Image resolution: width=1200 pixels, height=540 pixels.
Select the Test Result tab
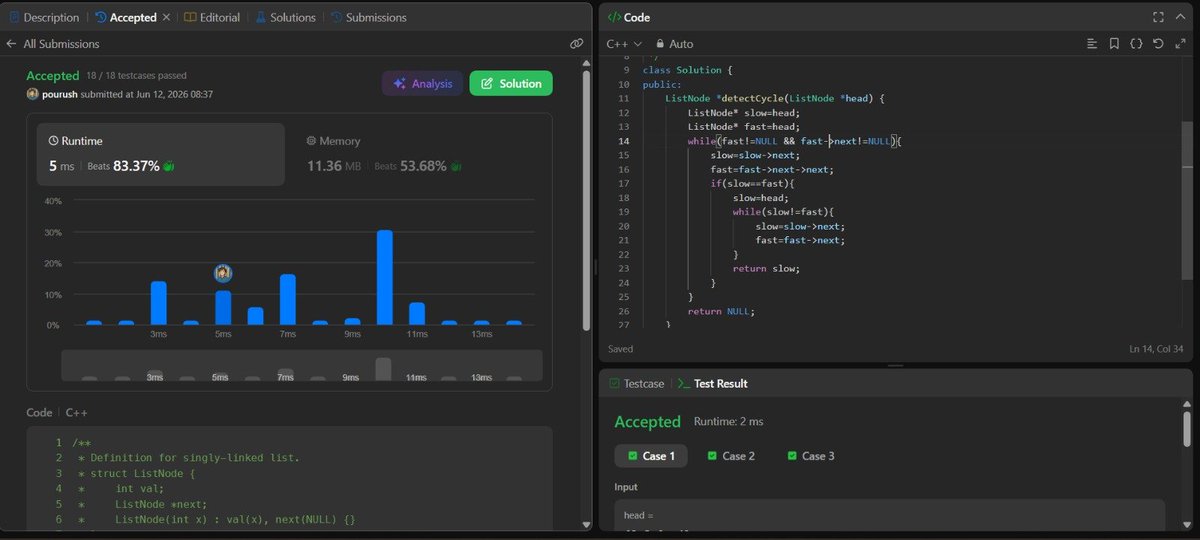tap(713, 383)
